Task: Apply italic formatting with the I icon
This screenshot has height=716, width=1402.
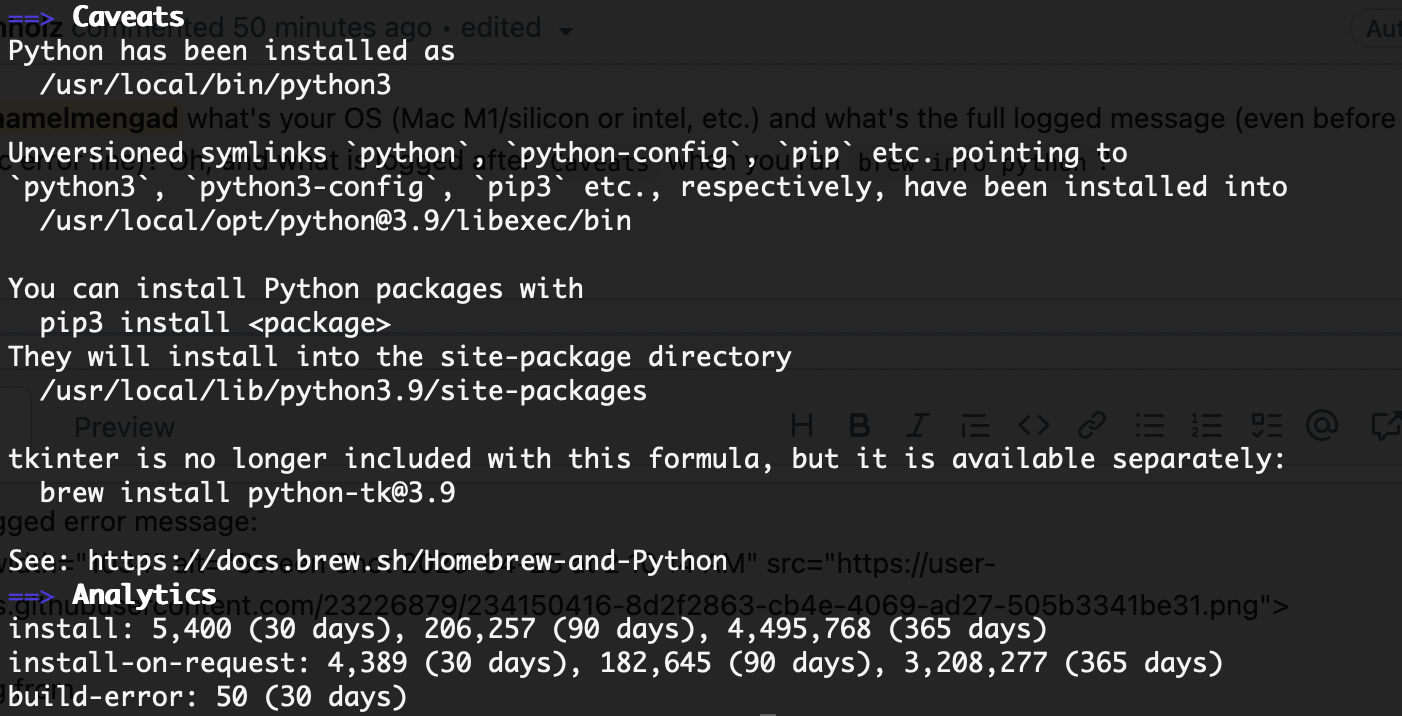Action: click(x=917, y=425)
